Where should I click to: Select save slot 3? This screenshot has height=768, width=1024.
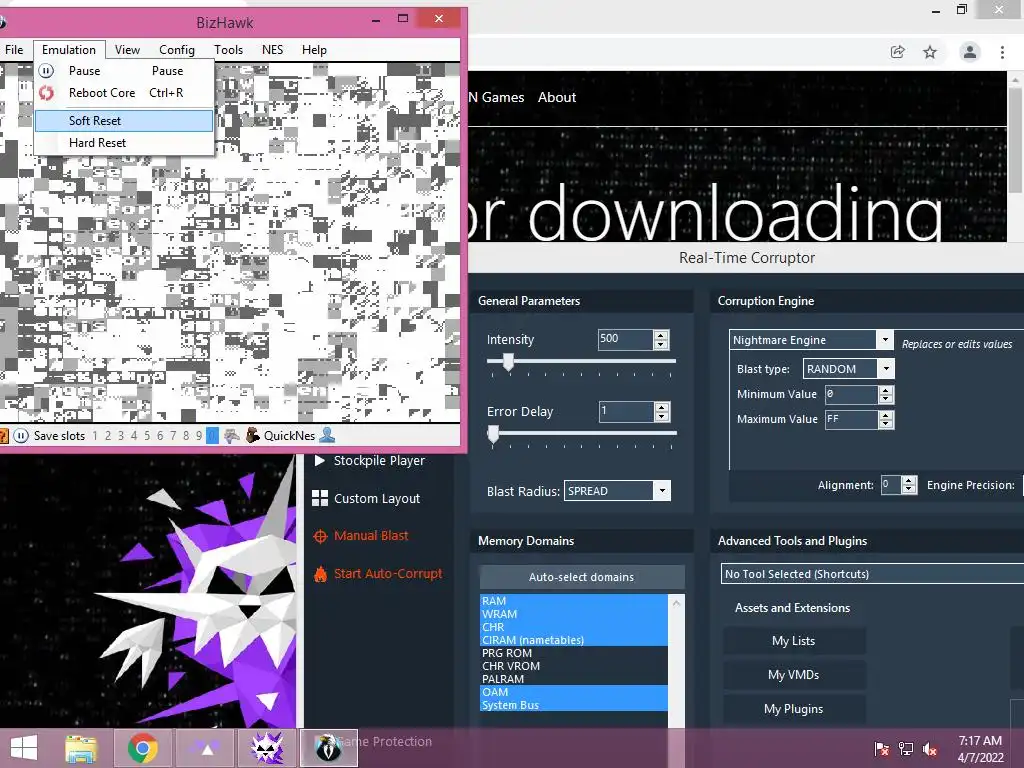pos(121,436)
